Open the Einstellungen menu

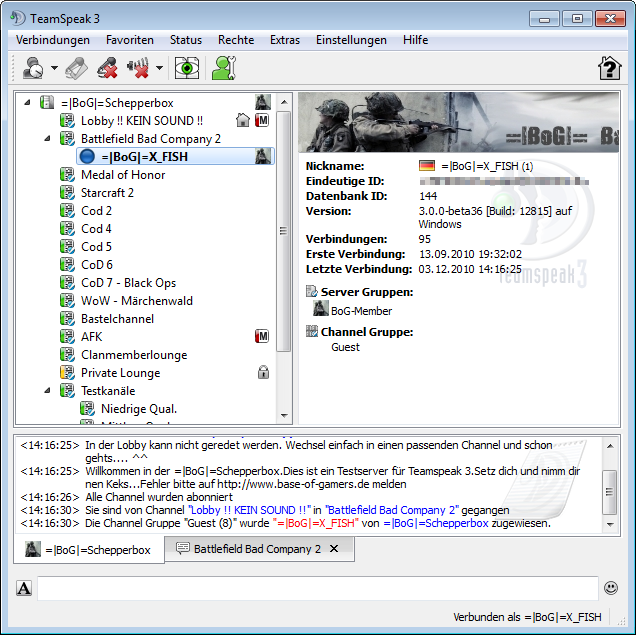(351, 40)
